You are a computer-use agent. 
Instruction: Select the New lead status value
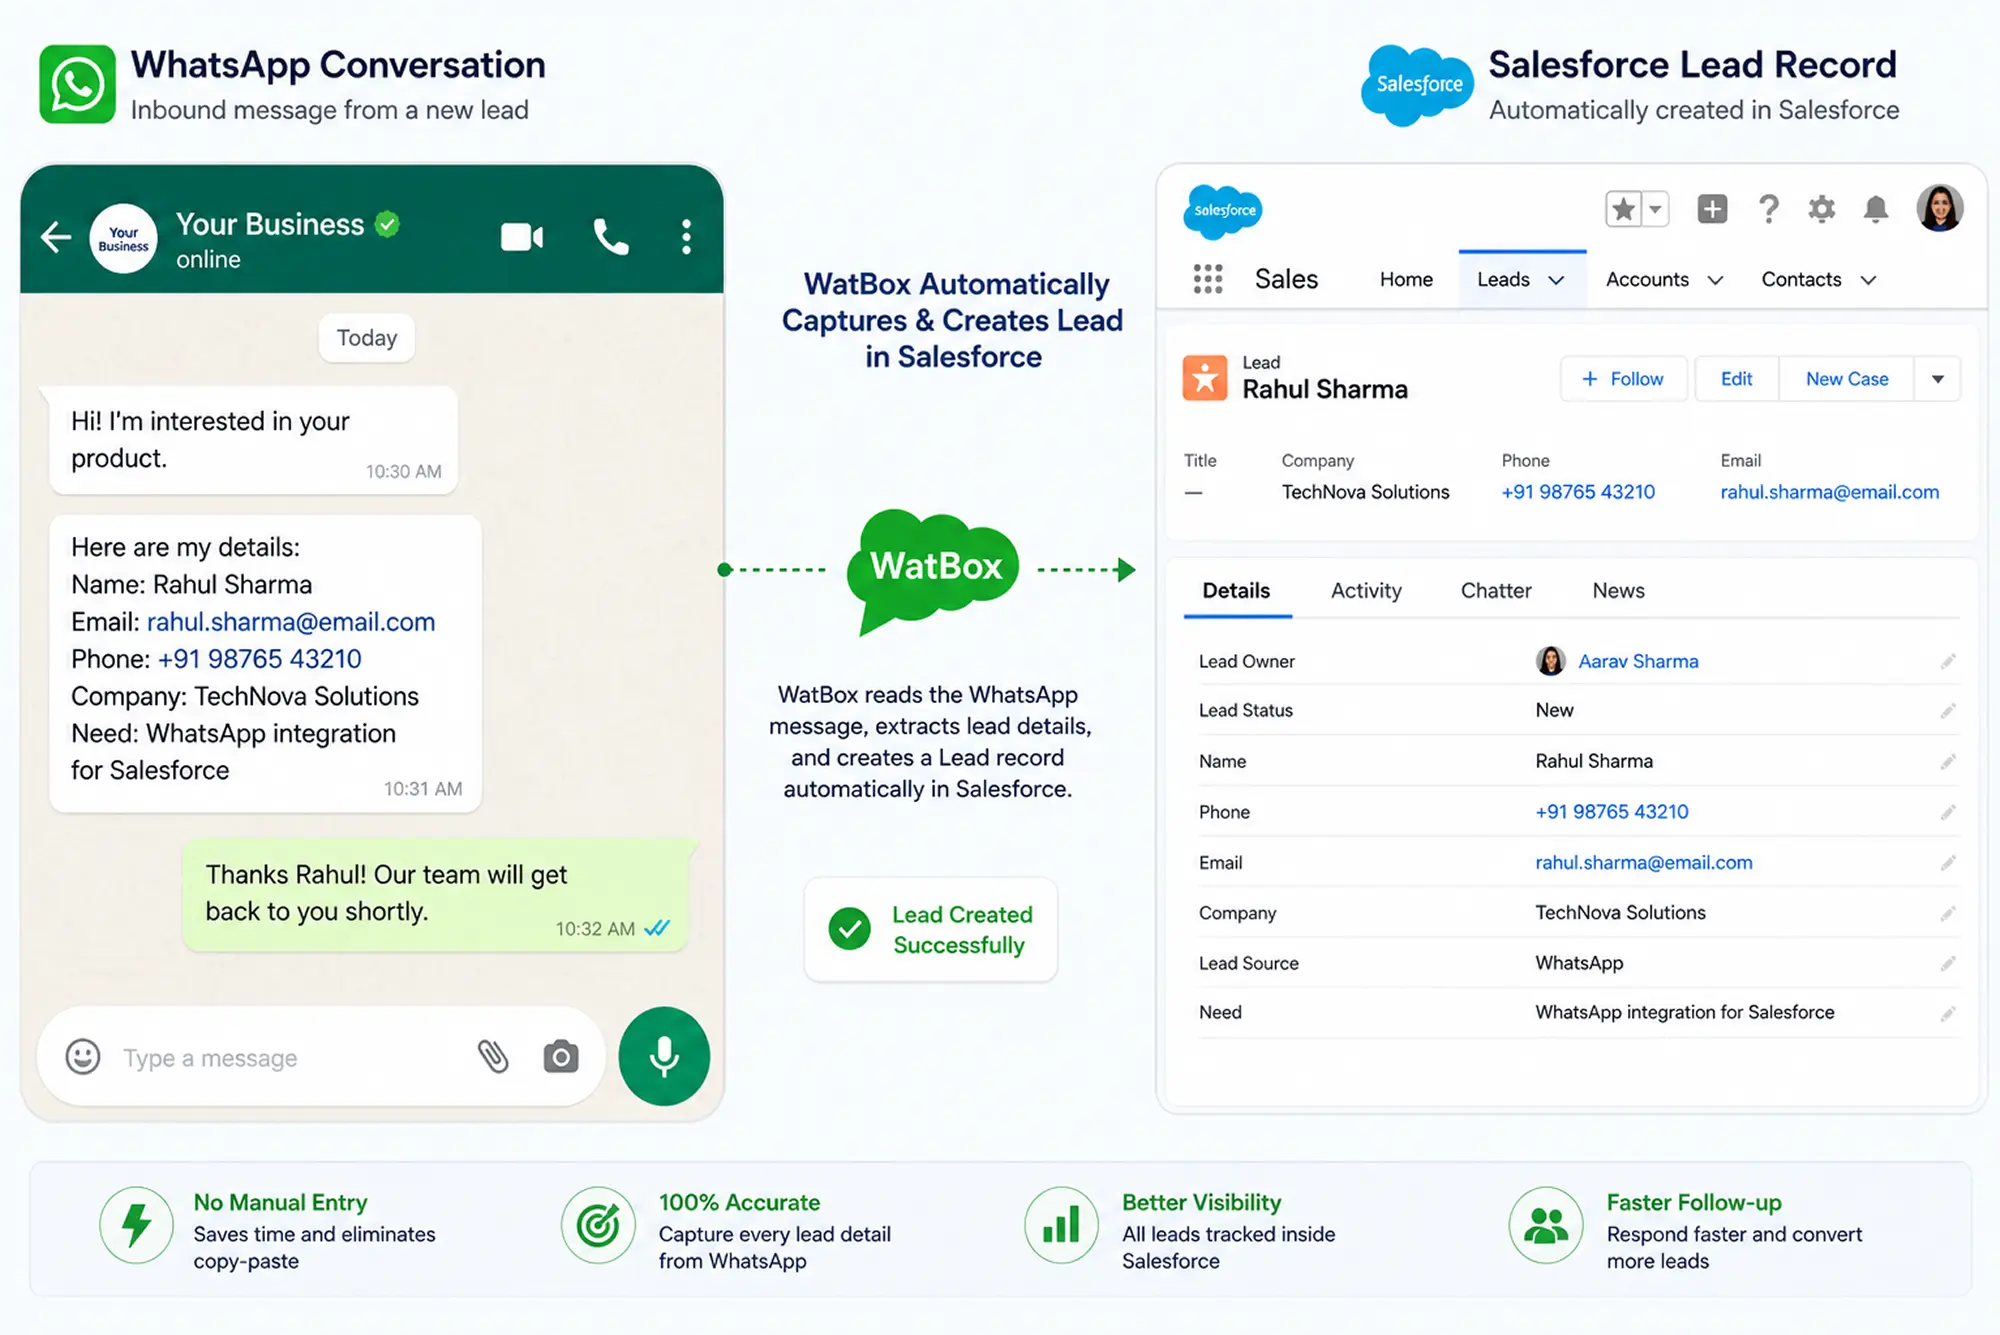click(x=1554, y=710)
